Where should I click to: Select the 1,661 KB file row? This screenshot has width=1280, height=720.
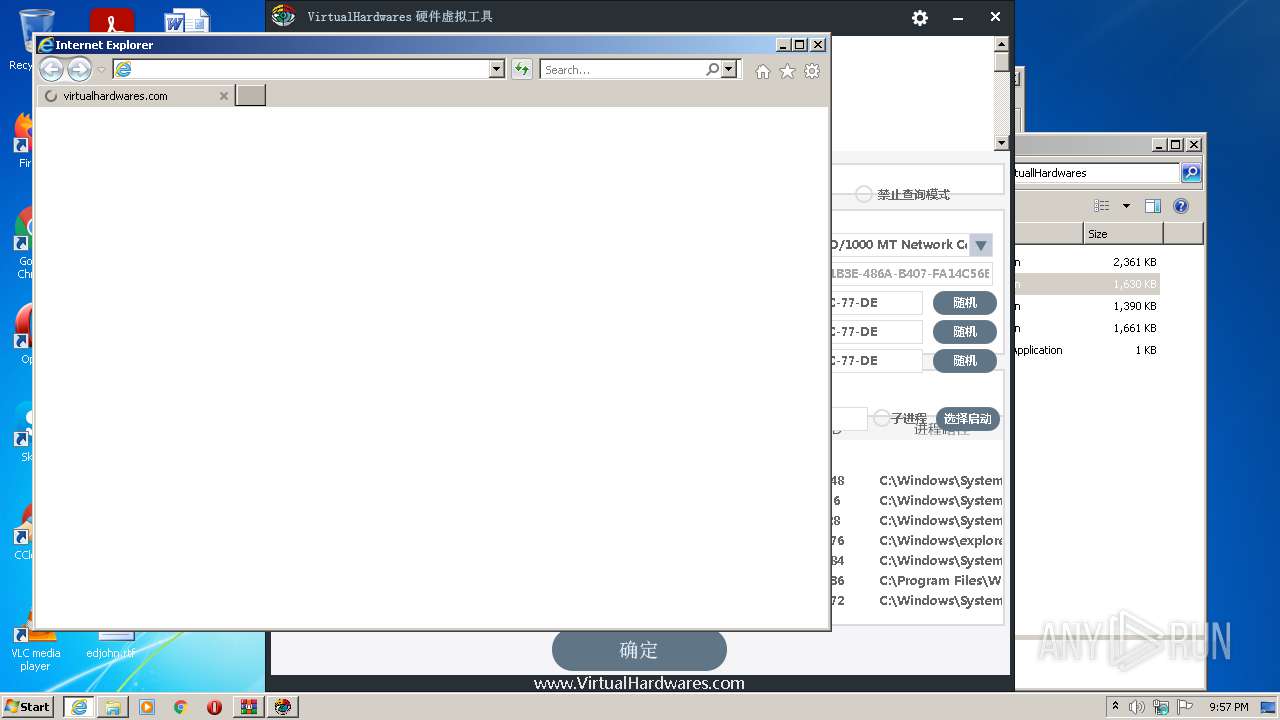tap(1086, 328)
